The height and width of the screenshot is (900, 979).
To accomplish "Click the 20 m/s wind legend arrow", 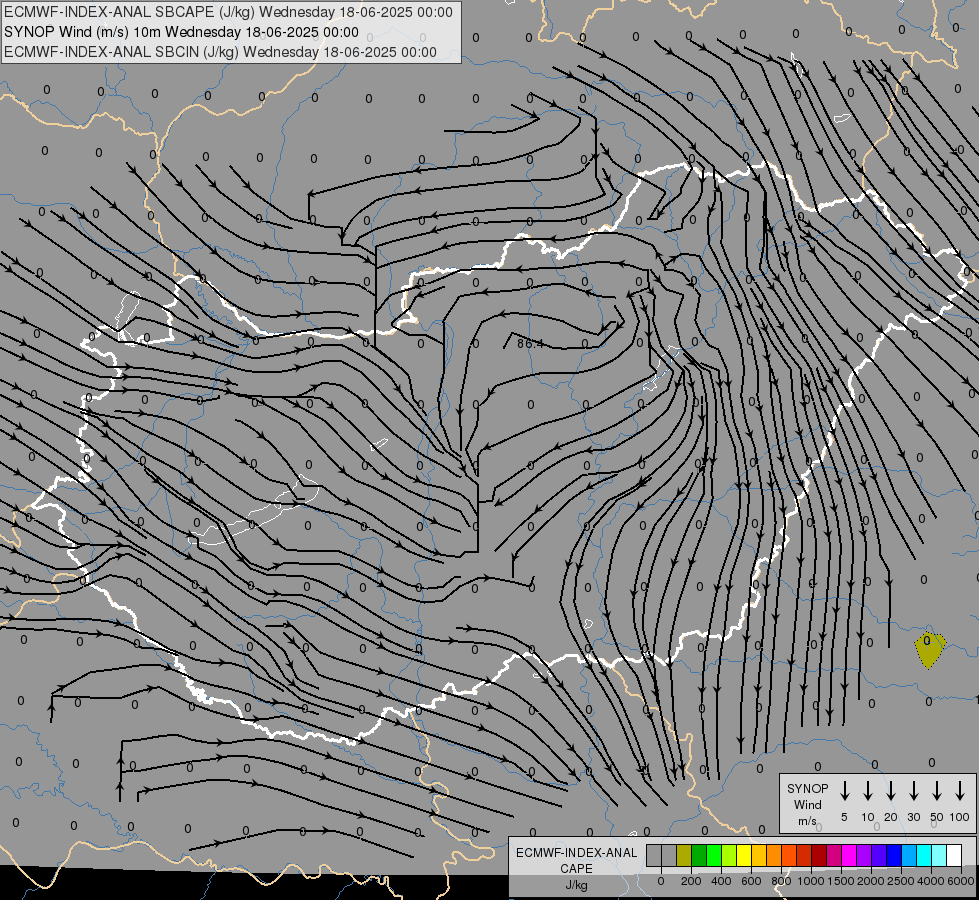I will click(890, 791).
